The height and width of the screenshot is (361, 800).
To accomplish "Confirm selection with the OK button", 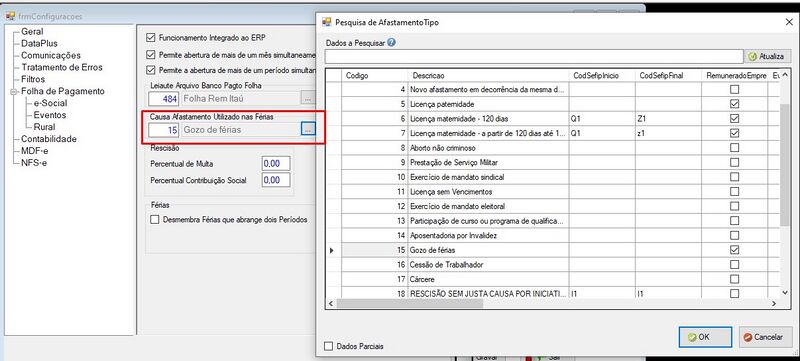I will tap(705, 337).
